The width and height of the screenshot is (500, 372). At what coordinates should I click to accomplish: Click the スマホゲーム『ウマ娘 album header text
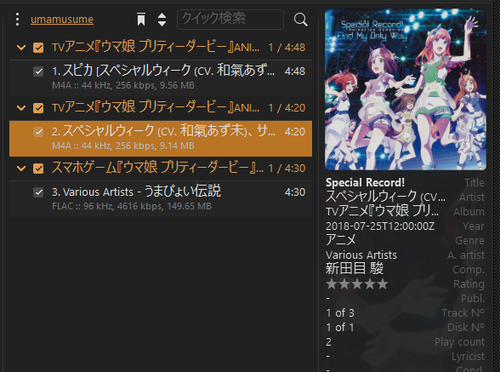click(x=157, y=168)
